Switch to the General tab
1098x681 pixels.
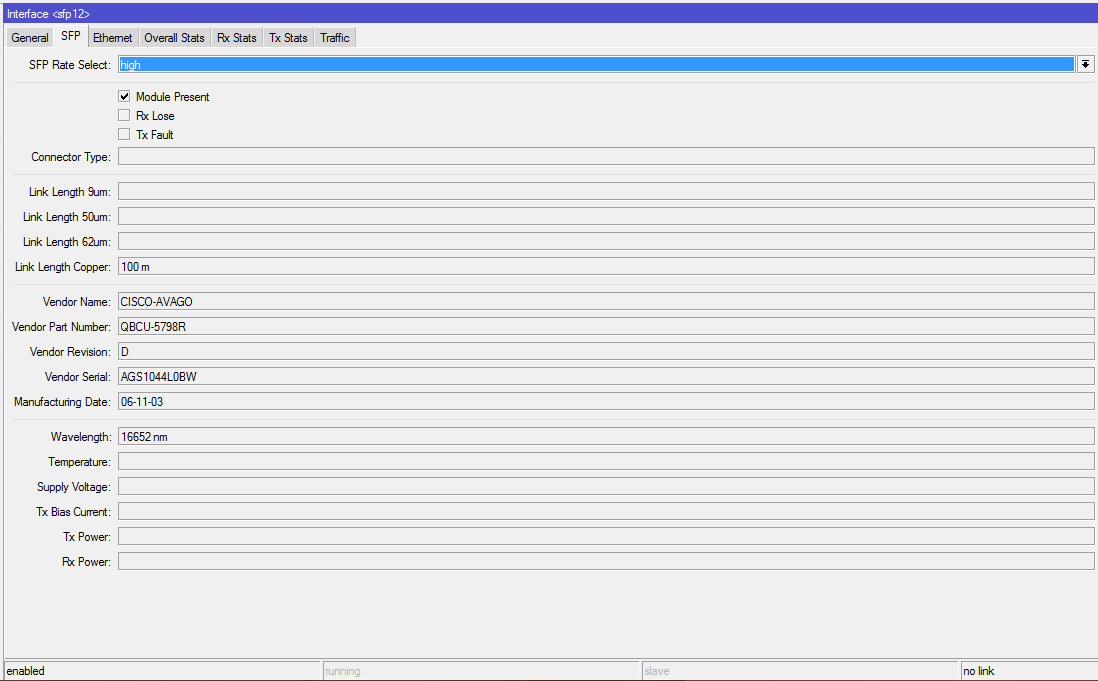pyautogui.click(x=29, y=38)
